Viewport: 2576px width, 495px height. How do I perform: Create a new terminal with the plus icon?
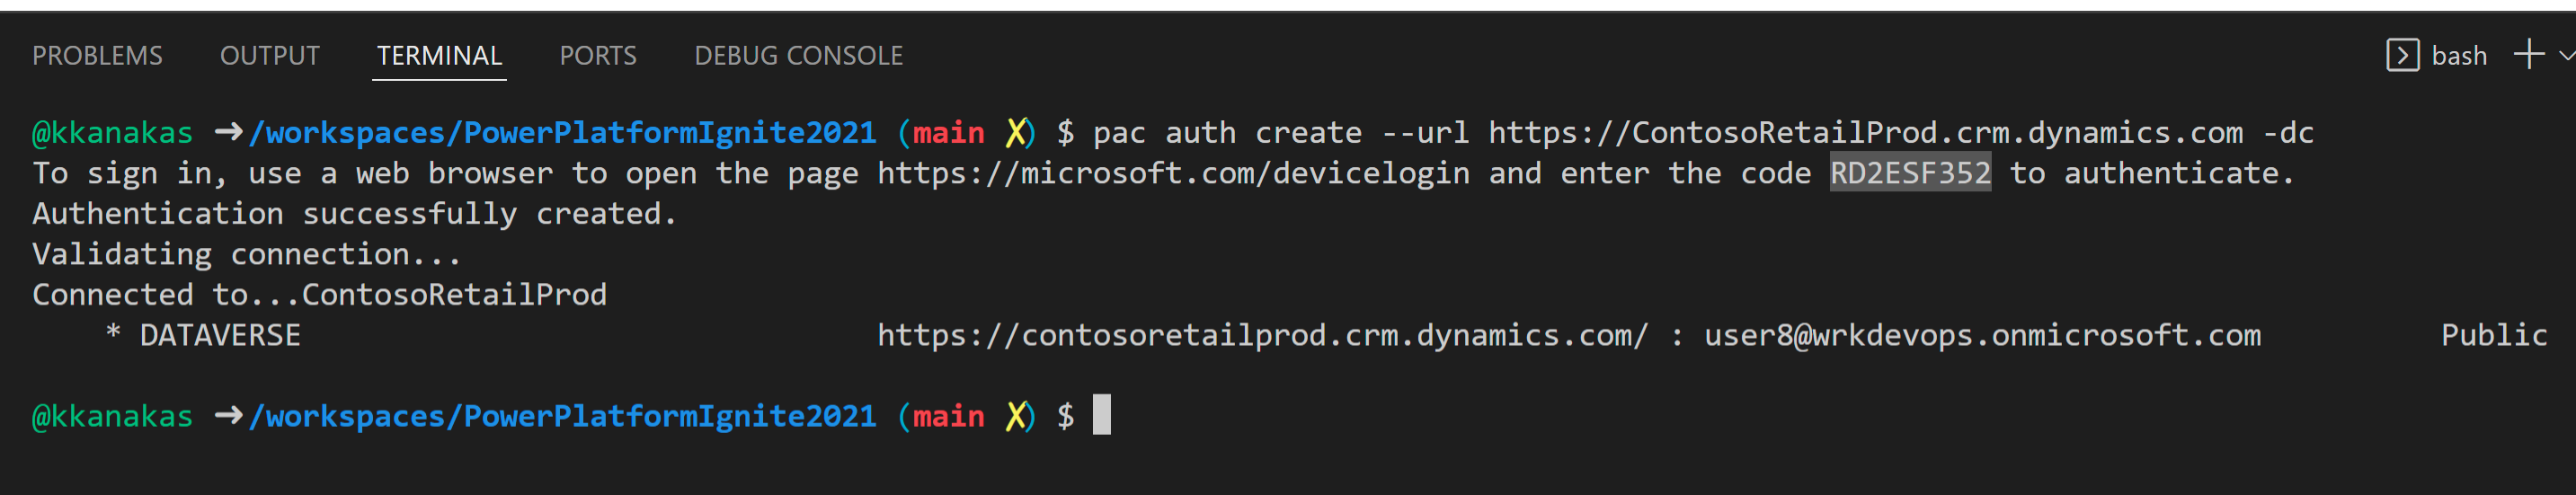click(x=2529, y=54)
